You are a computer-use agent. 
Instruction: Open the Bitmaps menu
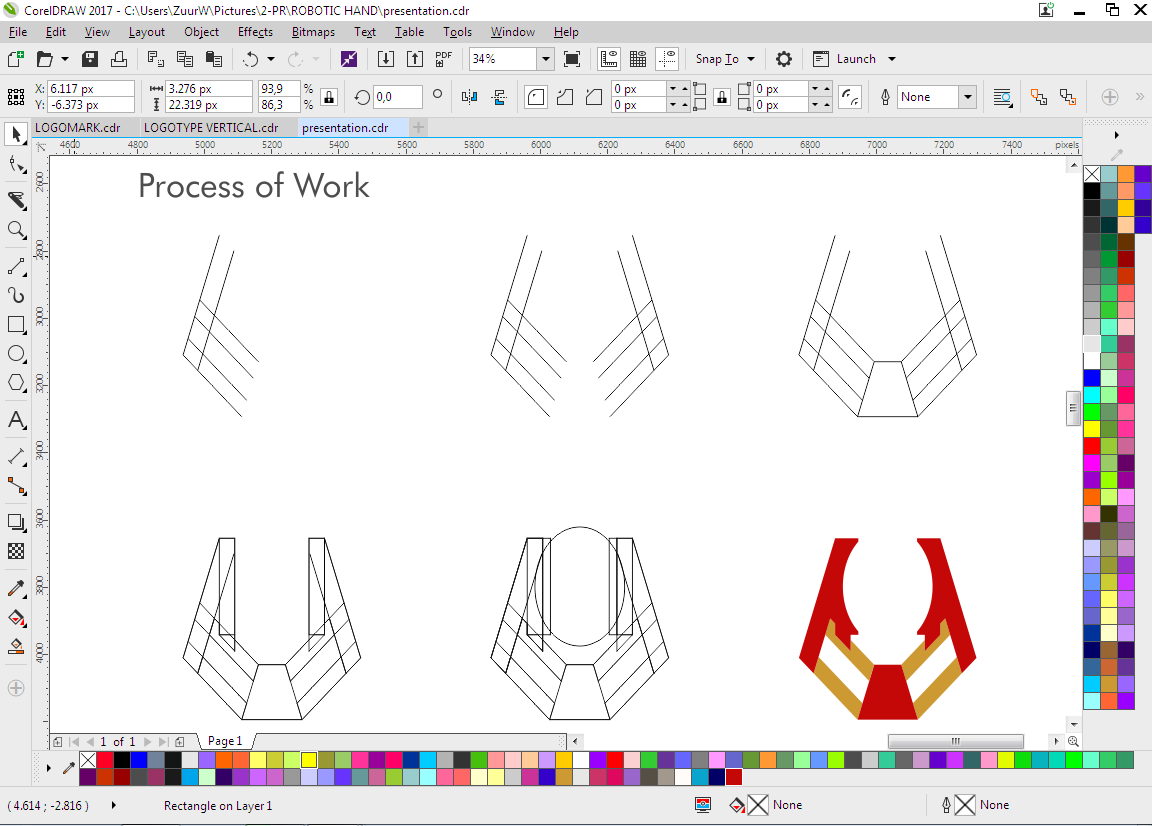click(313, 32)
